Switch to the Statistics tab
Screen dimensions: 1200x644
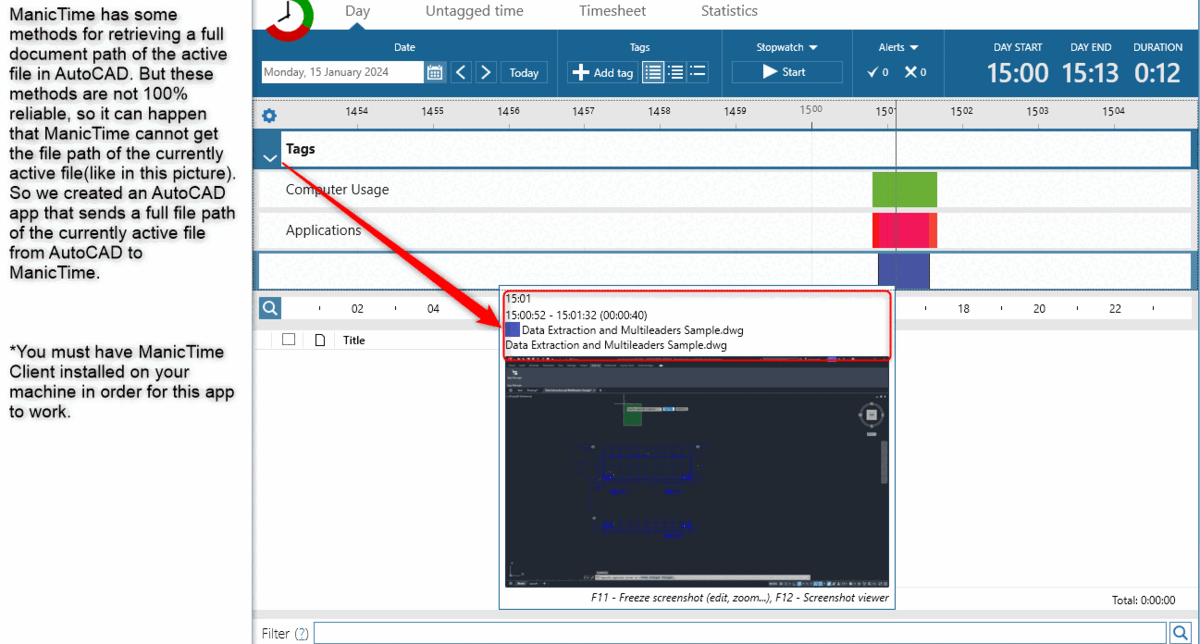pos(729,11)
